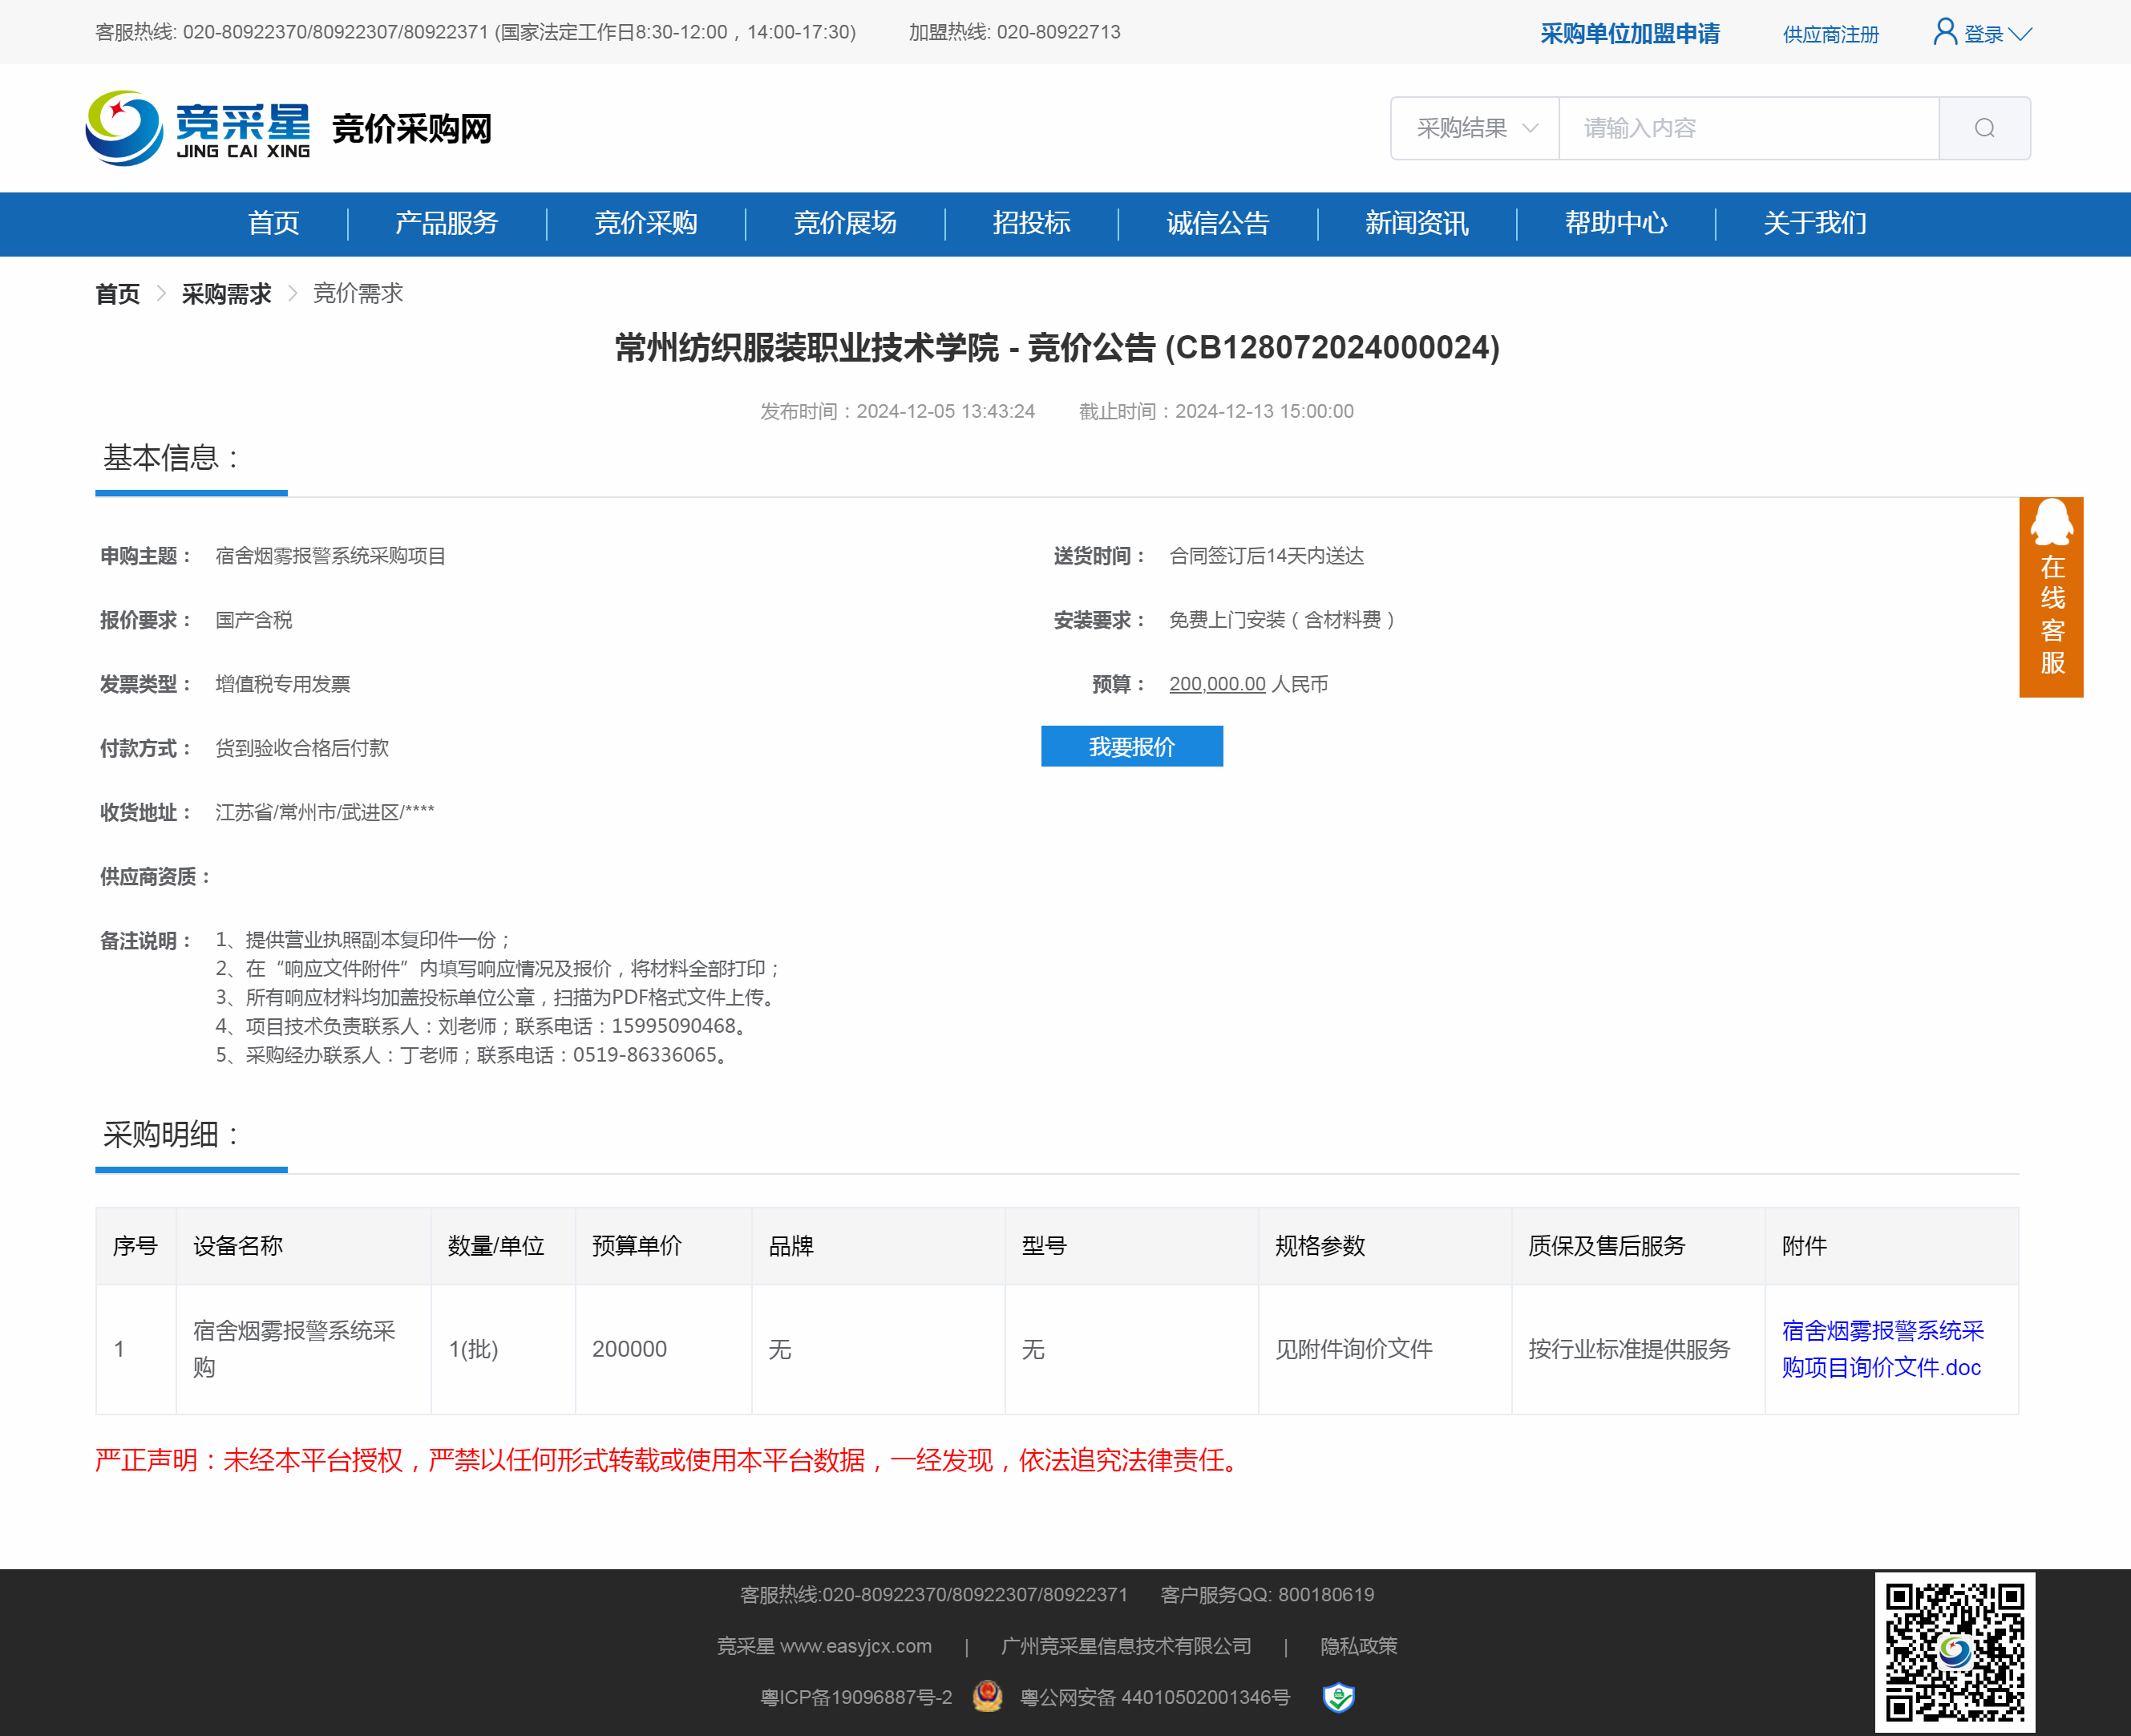Click the QR code image in footer
The image size is (2131, 1736).
(x=1954, y=1651)
